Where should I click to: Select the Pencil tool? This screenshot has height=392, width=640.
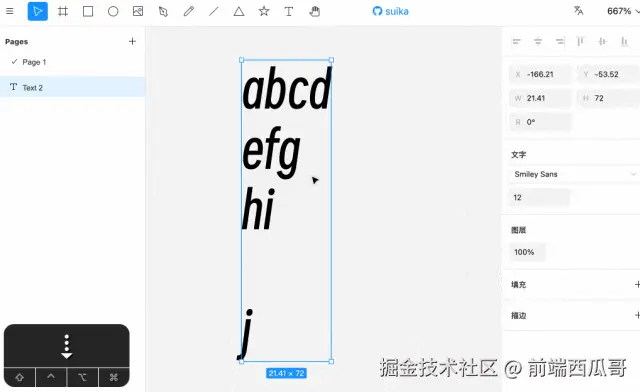(189, 11)
